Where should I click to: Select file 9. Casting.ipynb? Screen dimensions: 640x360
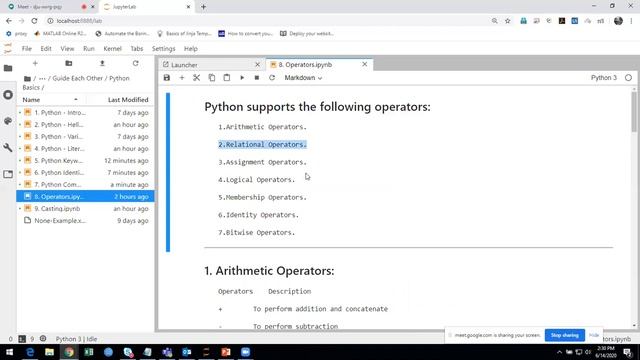coord(85,209)
